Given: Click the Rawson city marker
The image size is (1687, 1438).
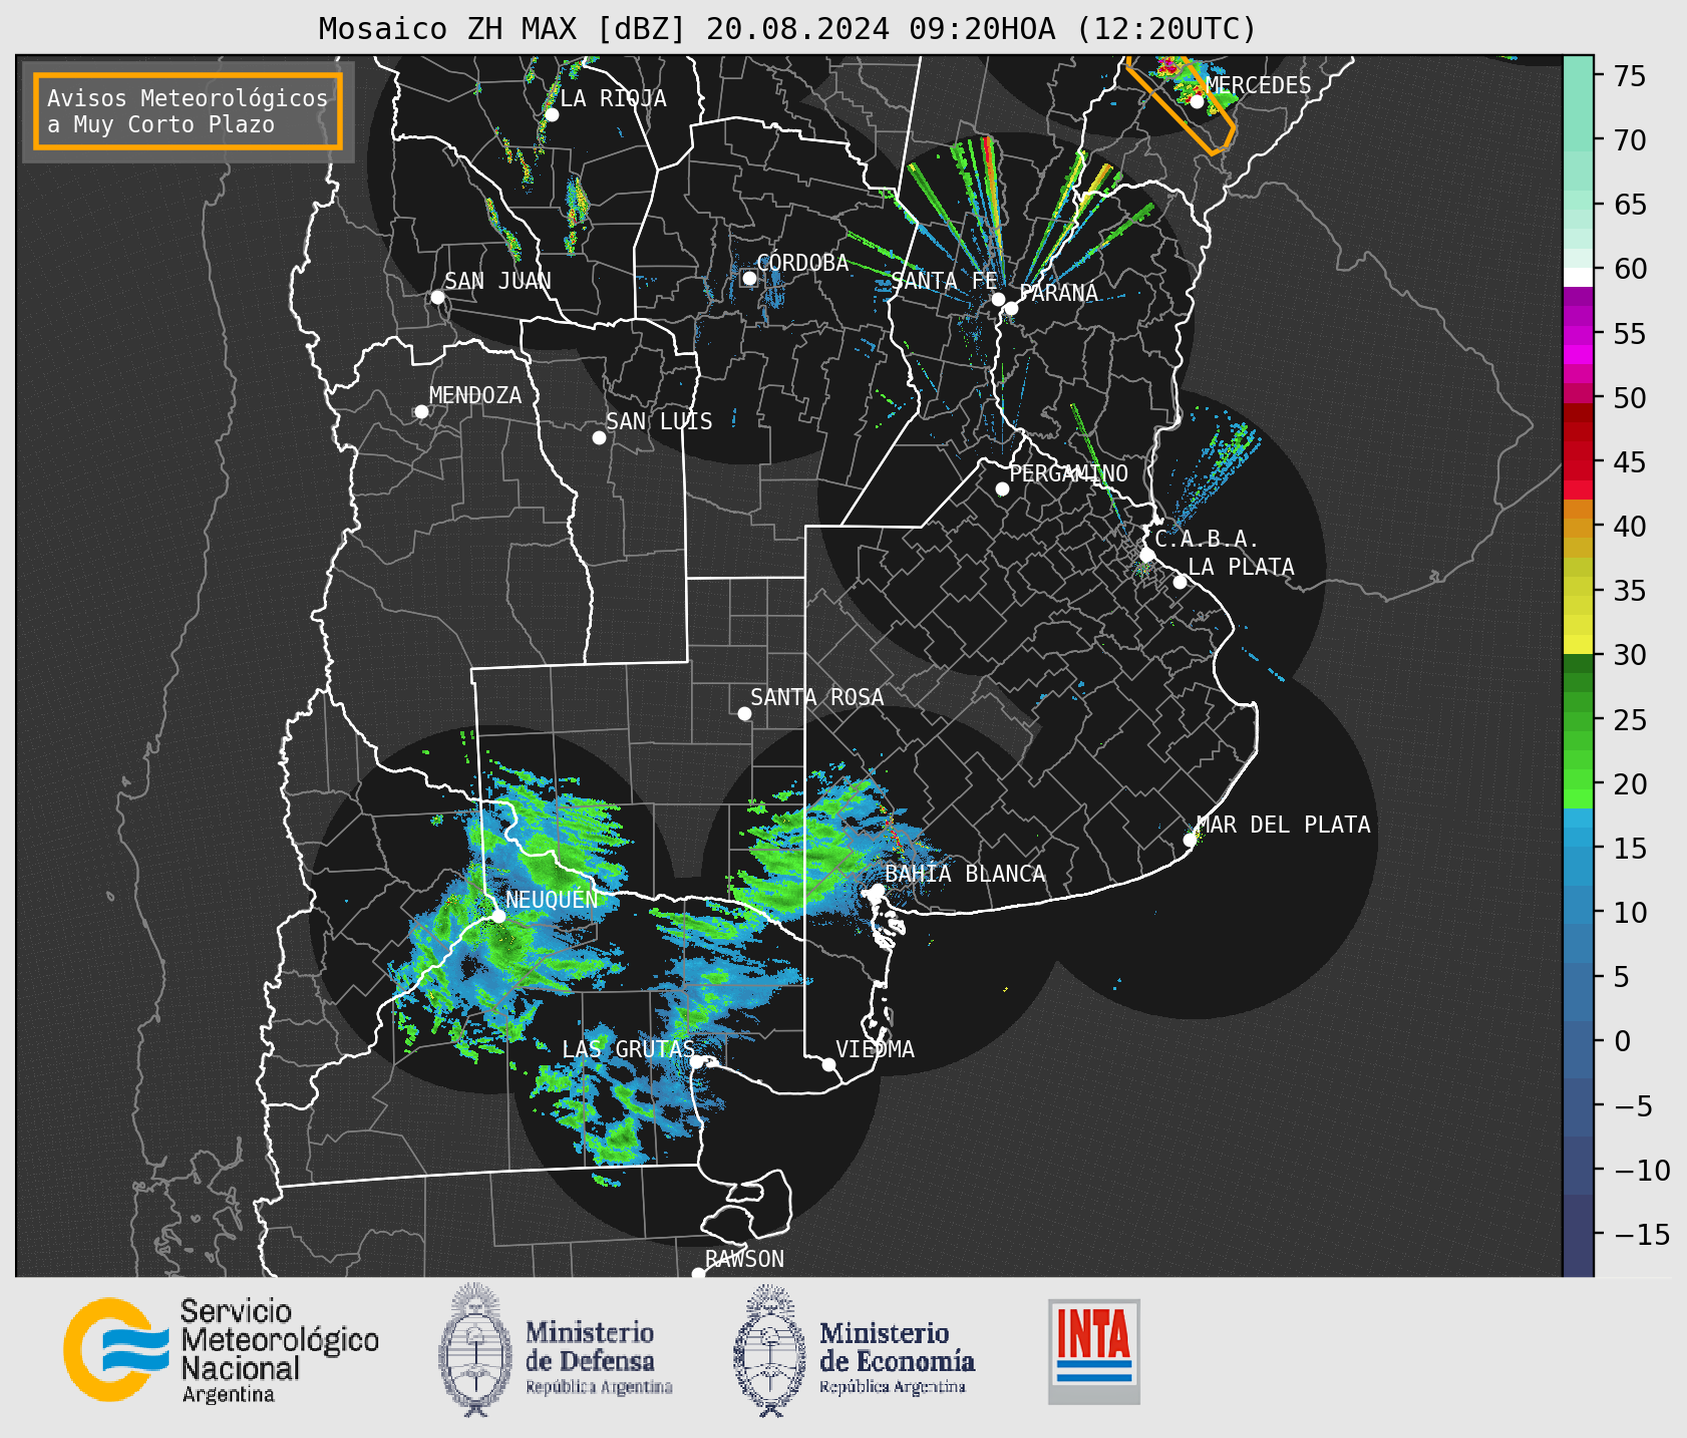Looking at the screenshot, I should point(698,1273).
